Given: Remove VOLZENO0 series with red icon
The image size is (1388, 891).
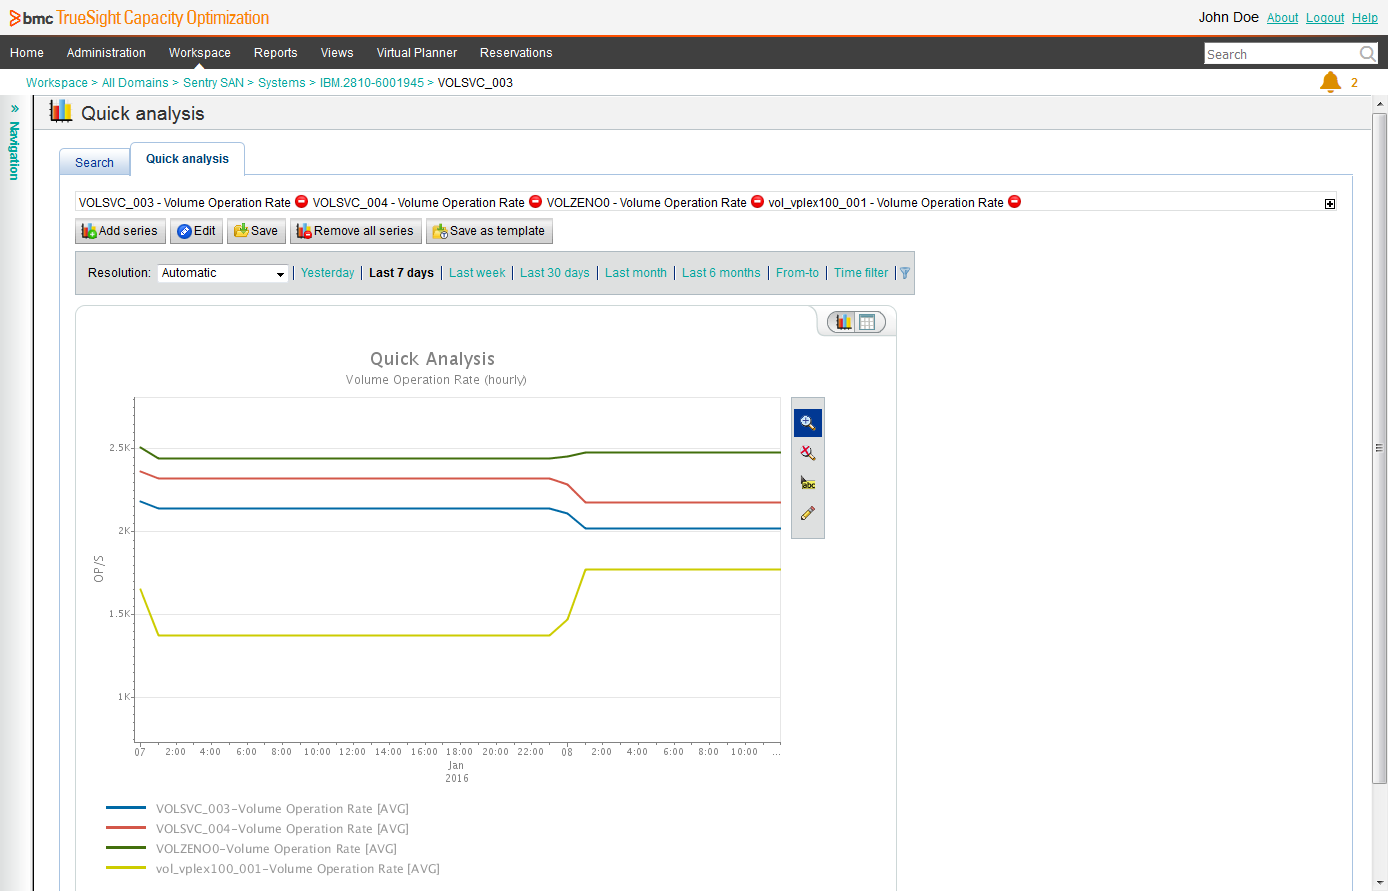Looking at the screenshot, I should [757, 202].
